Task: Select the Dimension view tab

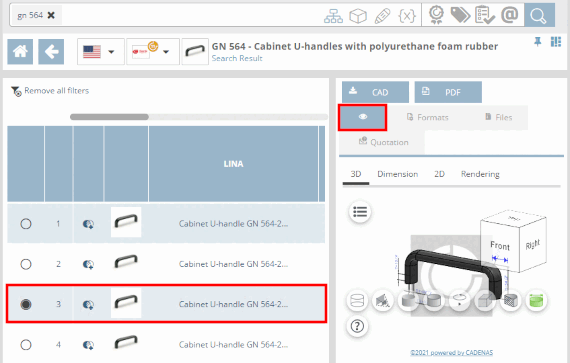Action: coord(398,174)
